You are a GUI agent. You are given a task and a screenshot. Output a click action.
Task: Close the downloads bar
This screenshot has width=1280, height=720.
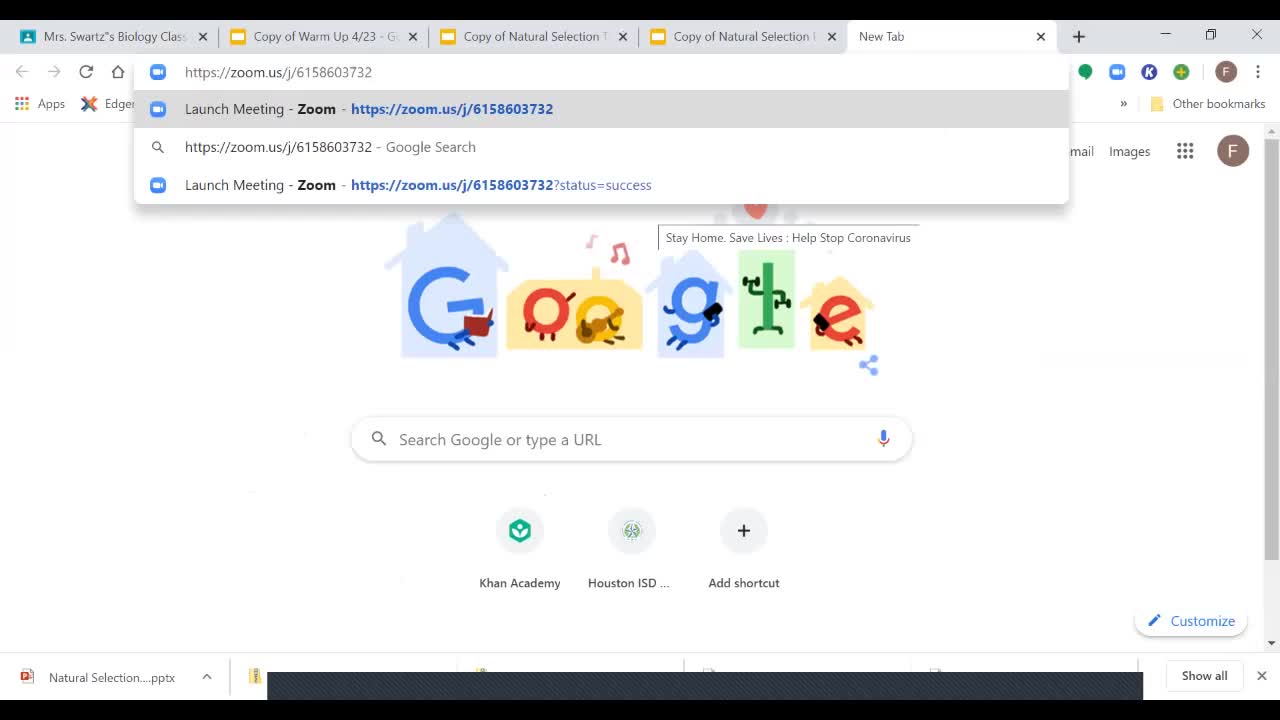coord(1261,676)
